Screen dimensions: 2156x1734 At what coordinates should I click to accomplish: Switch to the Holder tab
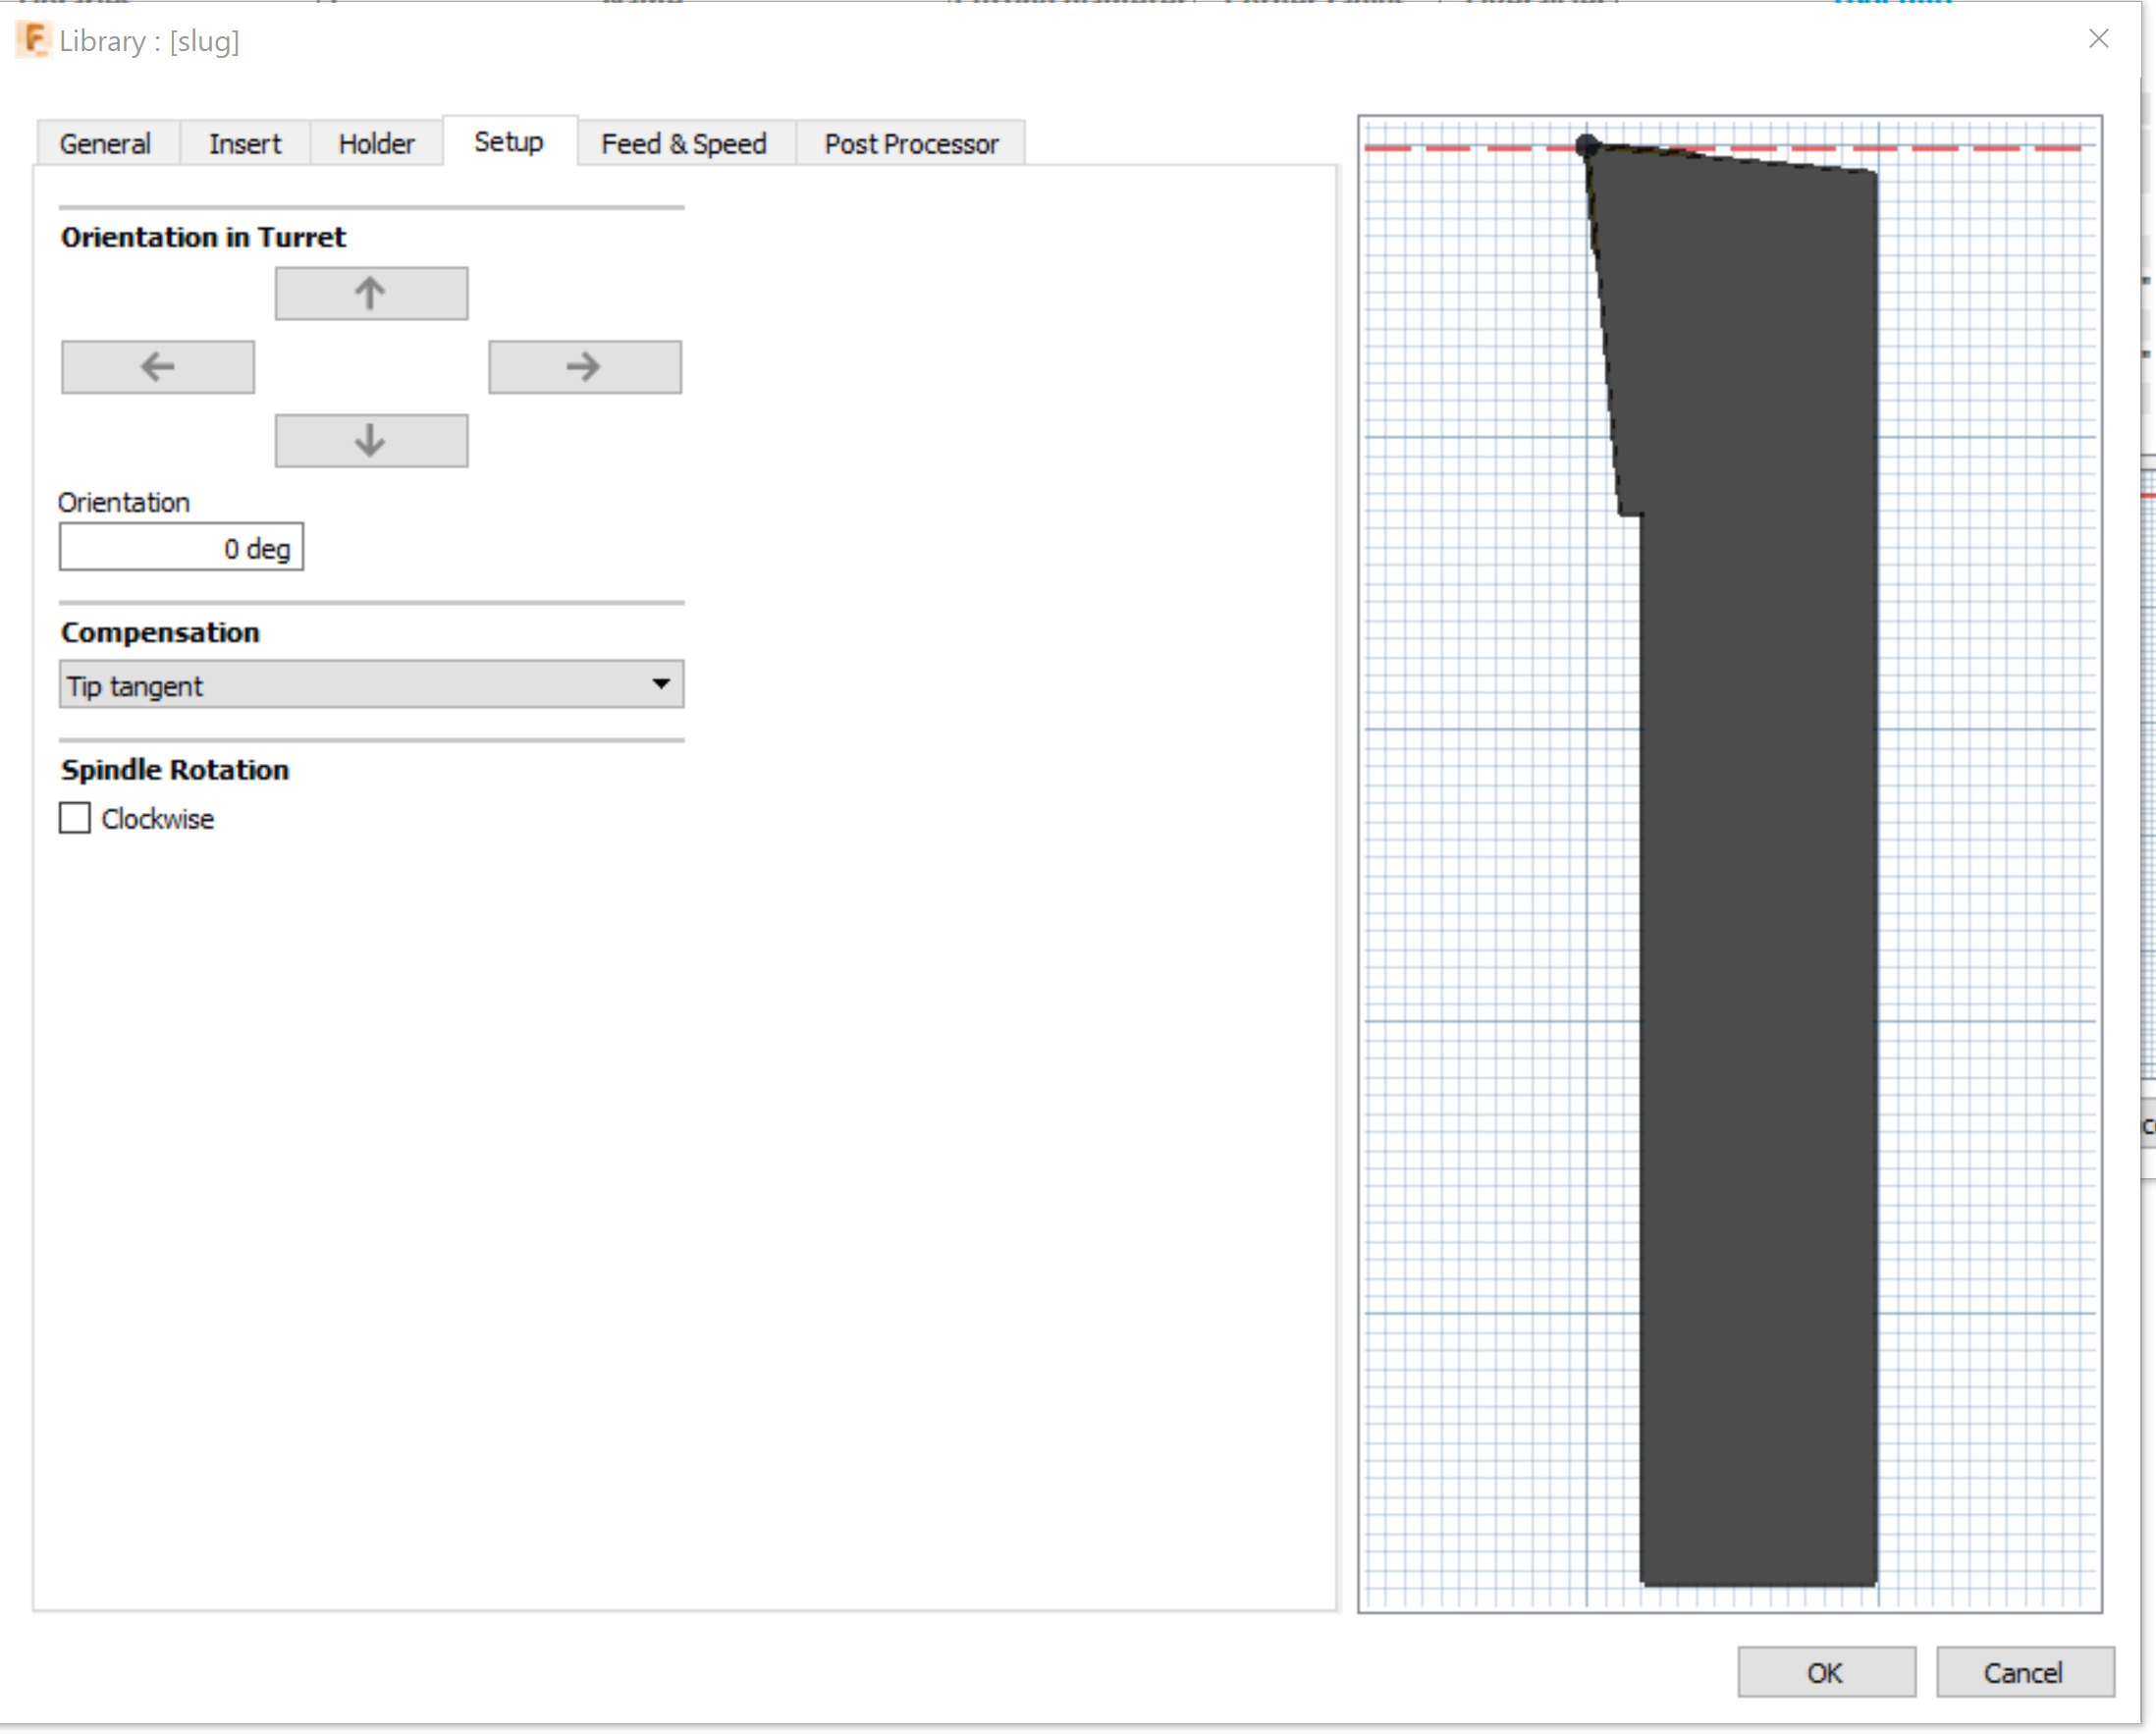376,143
